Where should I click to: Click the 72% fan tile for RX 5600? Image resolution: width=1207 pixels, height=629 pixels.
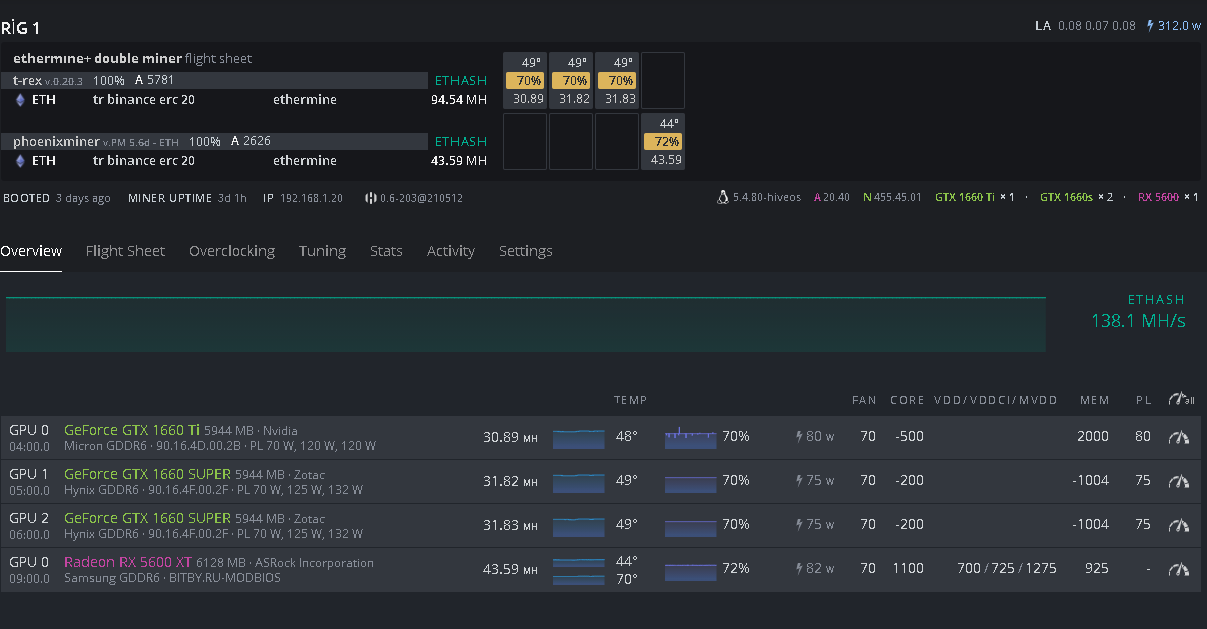(x=663, y=142)
